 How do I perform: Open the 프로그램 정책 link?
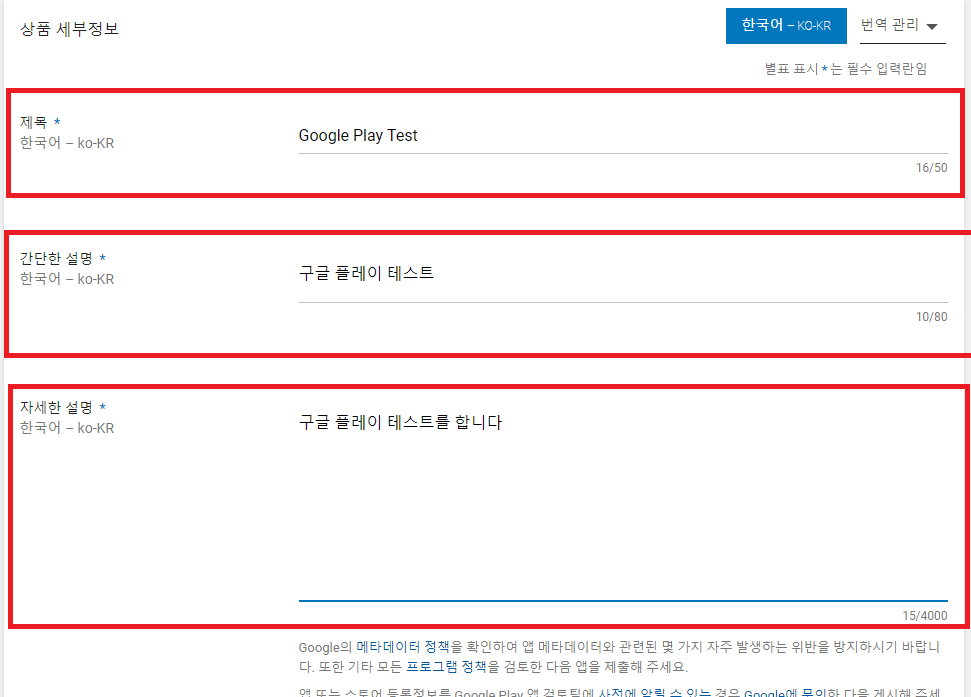tap(446, 667)
